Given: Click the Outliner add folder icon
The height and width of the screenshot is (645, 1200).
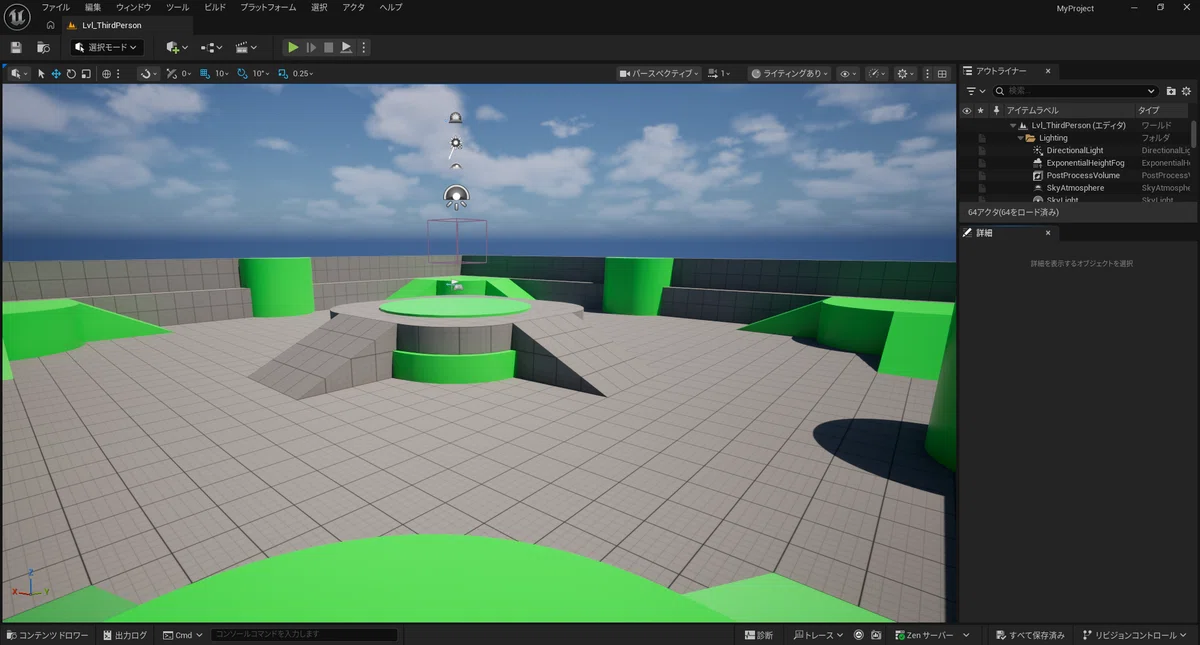Looking at the screenshot, I should coord(1171,91).
